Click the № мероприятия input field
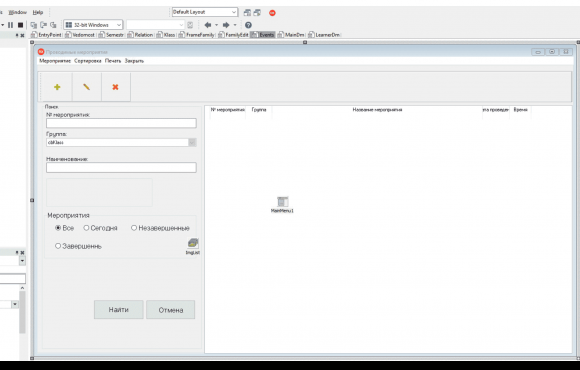Screen dimensions: 580x370 (x=121, y=123)
